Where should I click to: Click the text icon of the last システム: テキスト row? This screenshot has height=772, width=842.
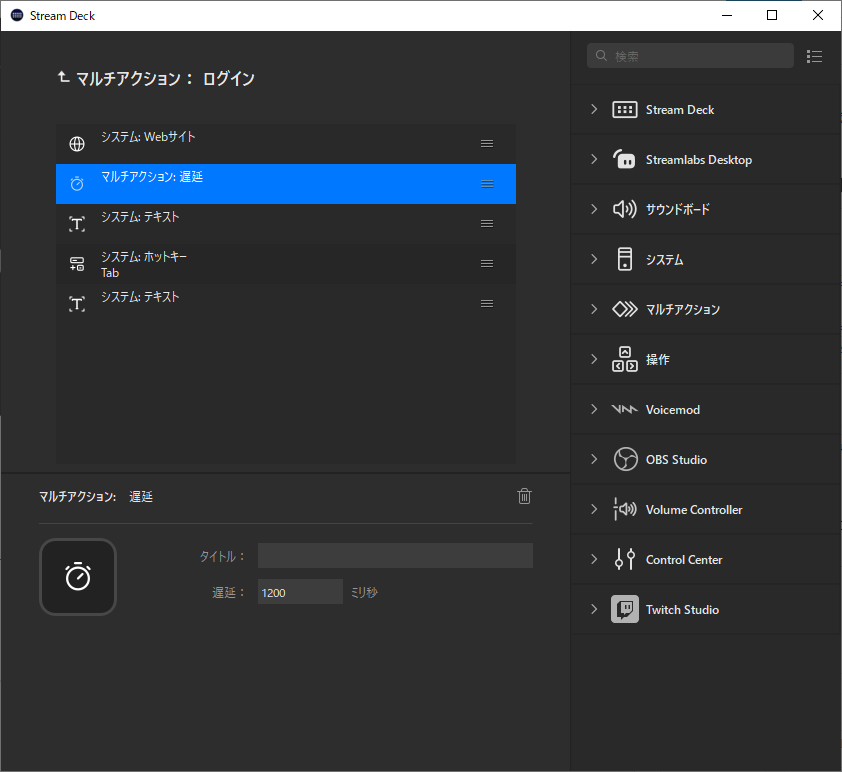tap(77, 304)
